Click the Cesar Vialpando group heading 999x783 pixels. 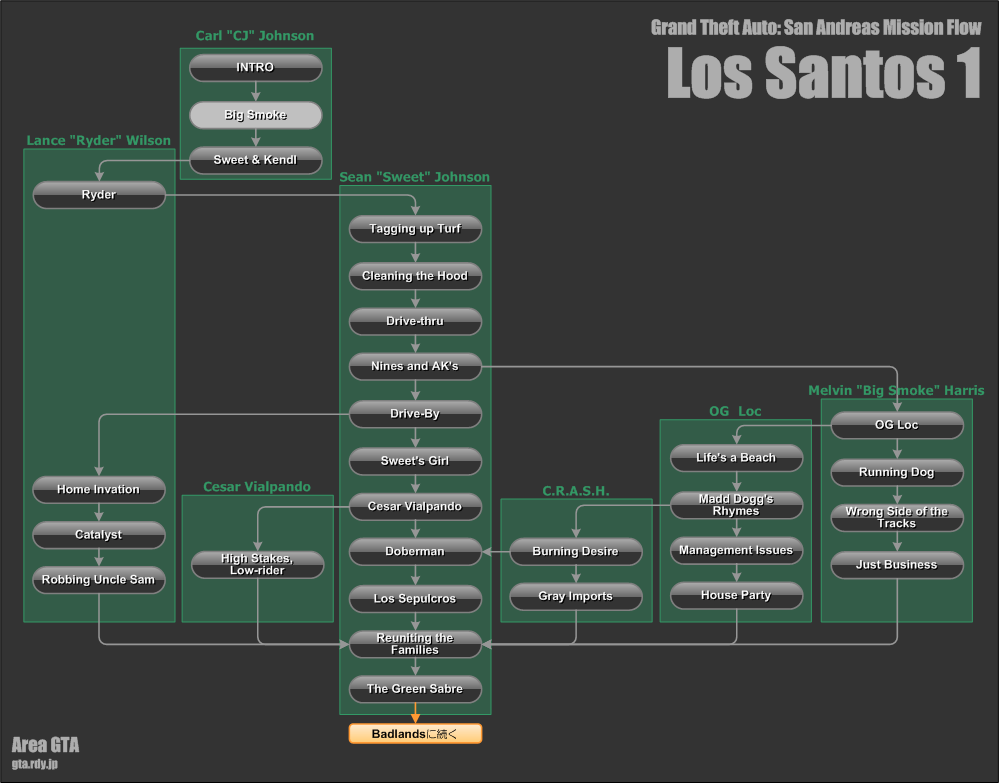point(257,487)
